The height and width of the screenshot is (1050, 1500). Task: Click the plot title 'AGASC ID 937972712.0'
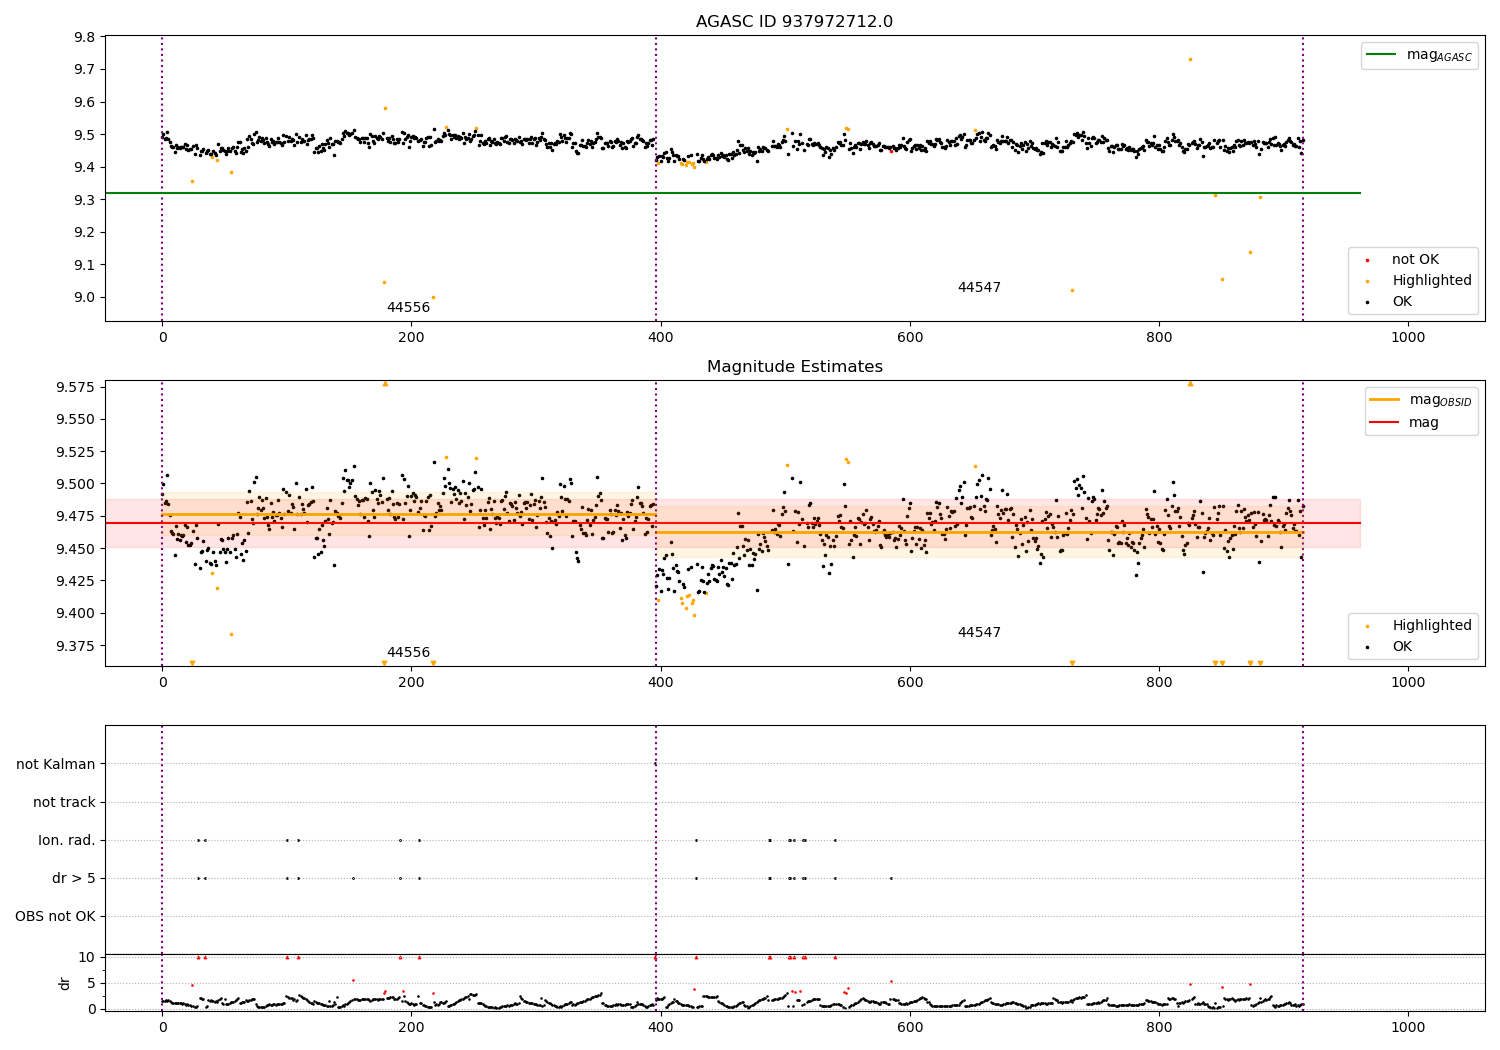tap(794, 22)
